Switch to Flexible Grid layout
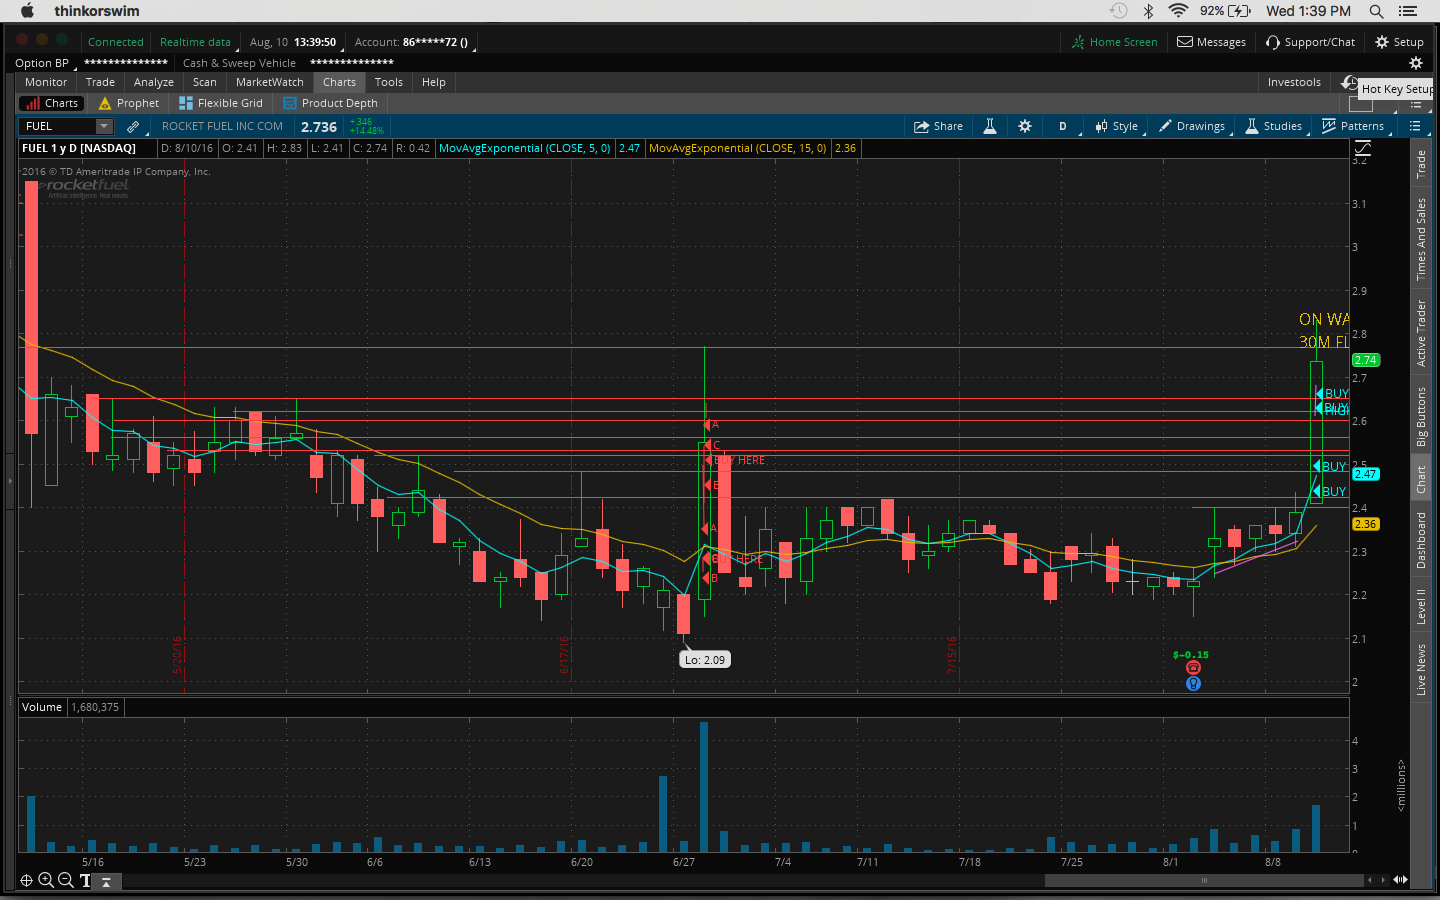 [221, 103]
